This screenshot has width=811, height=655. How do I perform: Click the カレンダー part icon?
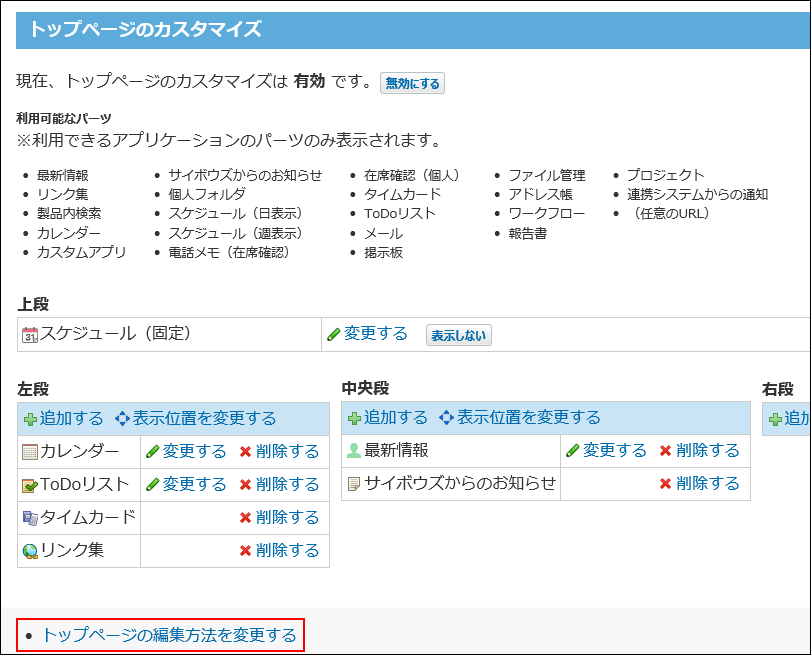(x=30, y=452)
